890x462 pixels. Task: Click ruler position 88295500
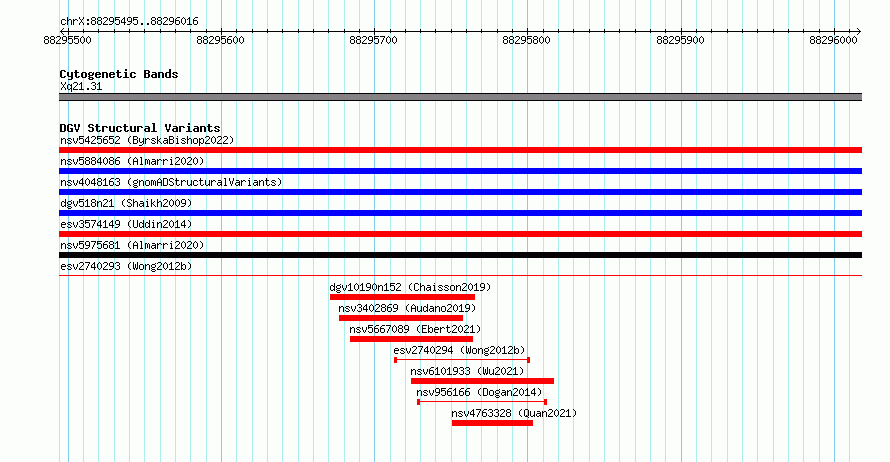pyautogui.click(x=67, y=40)
